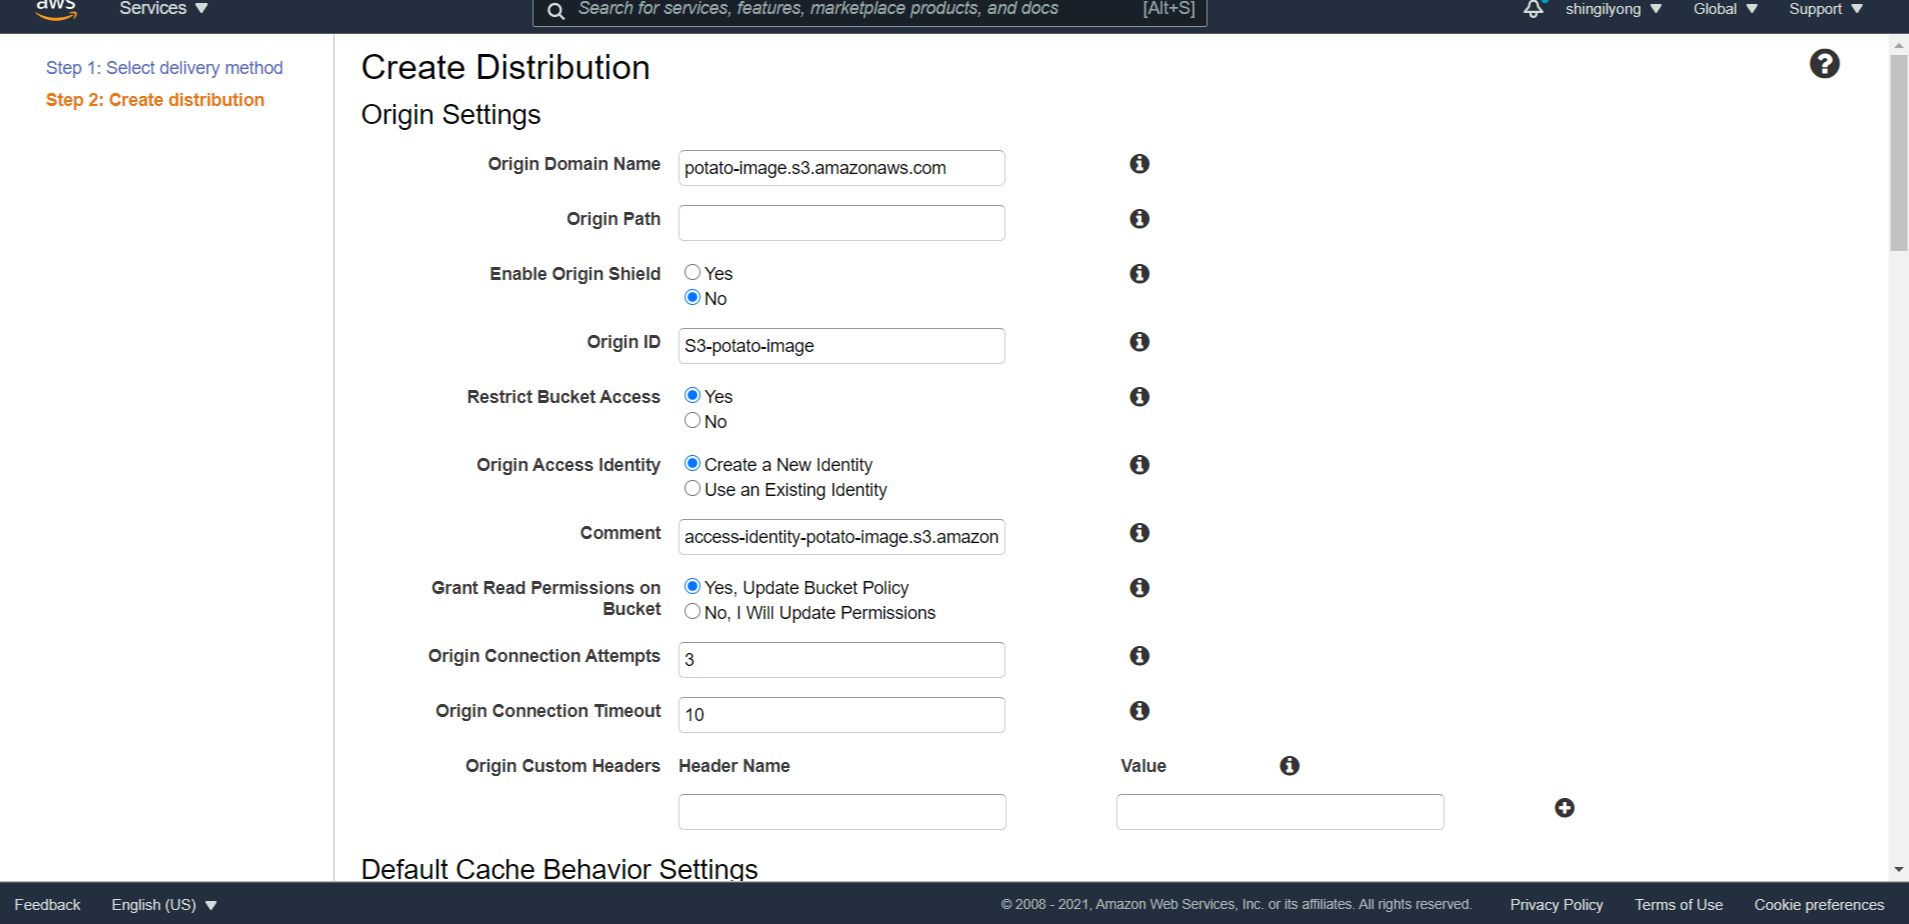The image size is (1909, 924).
Task: Show info for the Comment field
Action: tap(1139, 532)
